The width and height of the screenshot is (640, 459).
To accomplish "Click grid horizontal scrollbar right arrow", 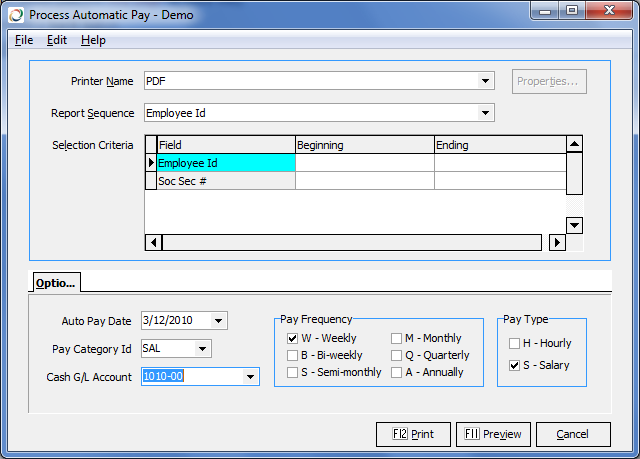I will coord(558,242).
